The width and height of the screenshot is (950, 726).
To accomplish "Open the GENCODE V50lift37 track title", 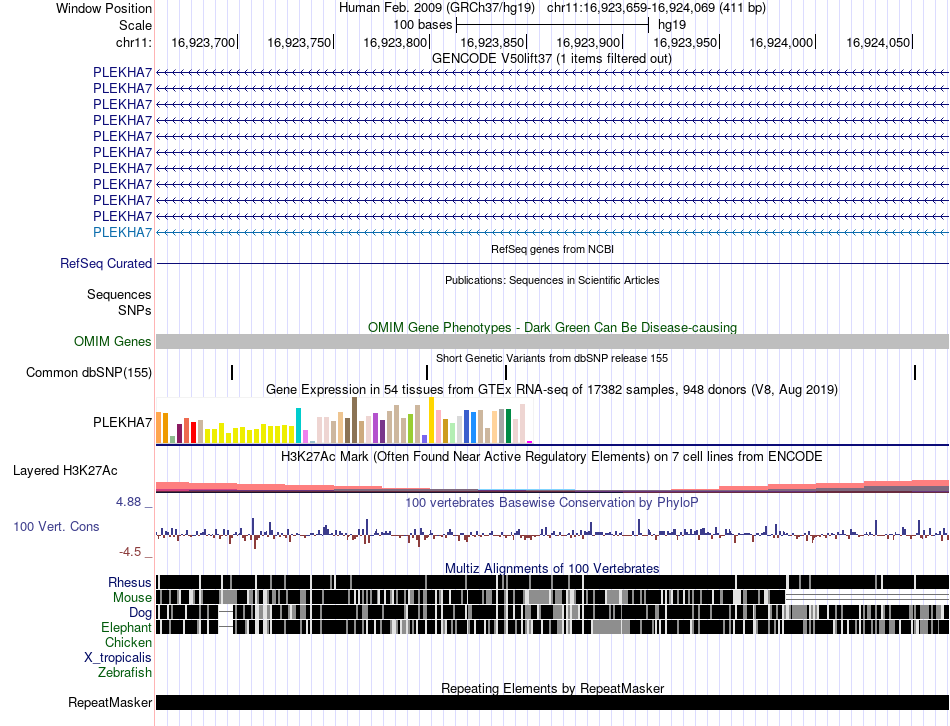I will click(551, 59).
